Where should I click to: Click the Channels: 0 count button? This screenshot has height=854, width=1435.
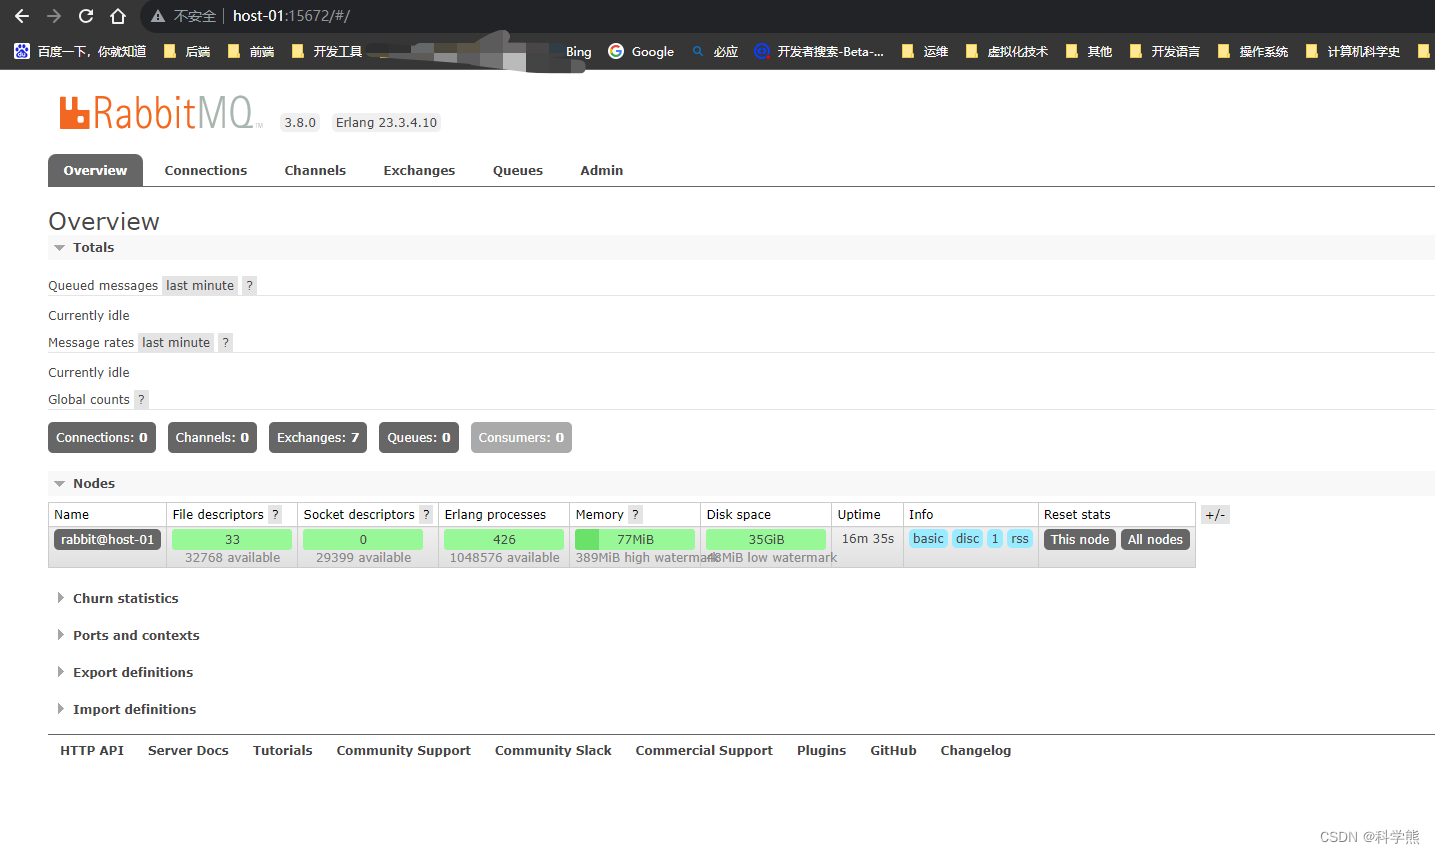coord(212,438)
